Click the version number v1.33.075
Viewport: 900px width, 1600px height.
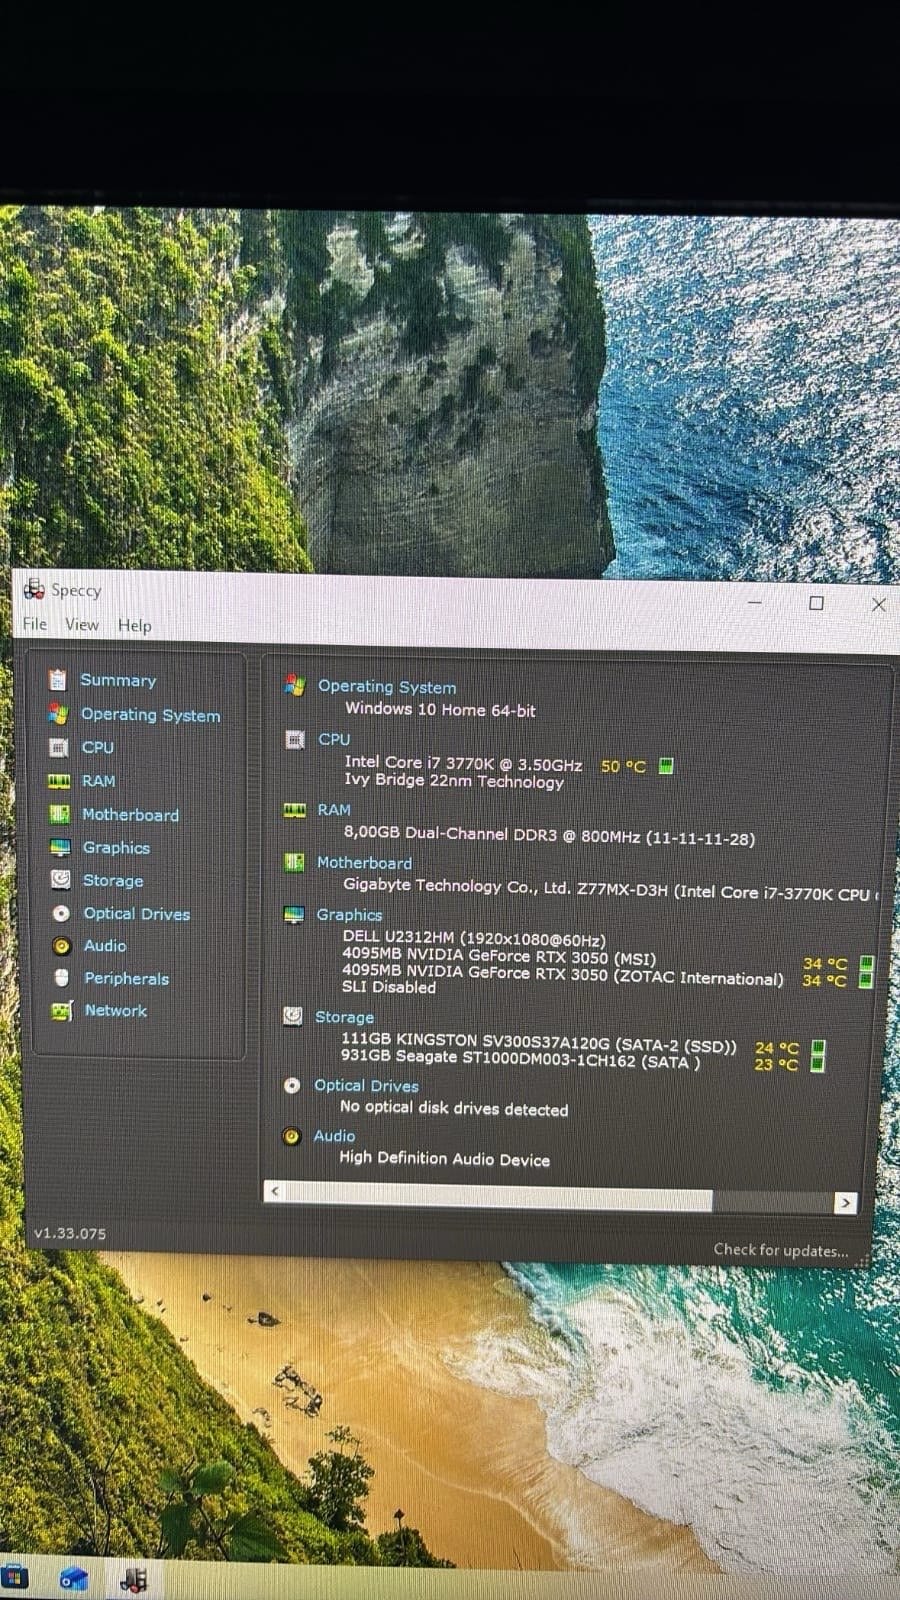click(69, 1233)
